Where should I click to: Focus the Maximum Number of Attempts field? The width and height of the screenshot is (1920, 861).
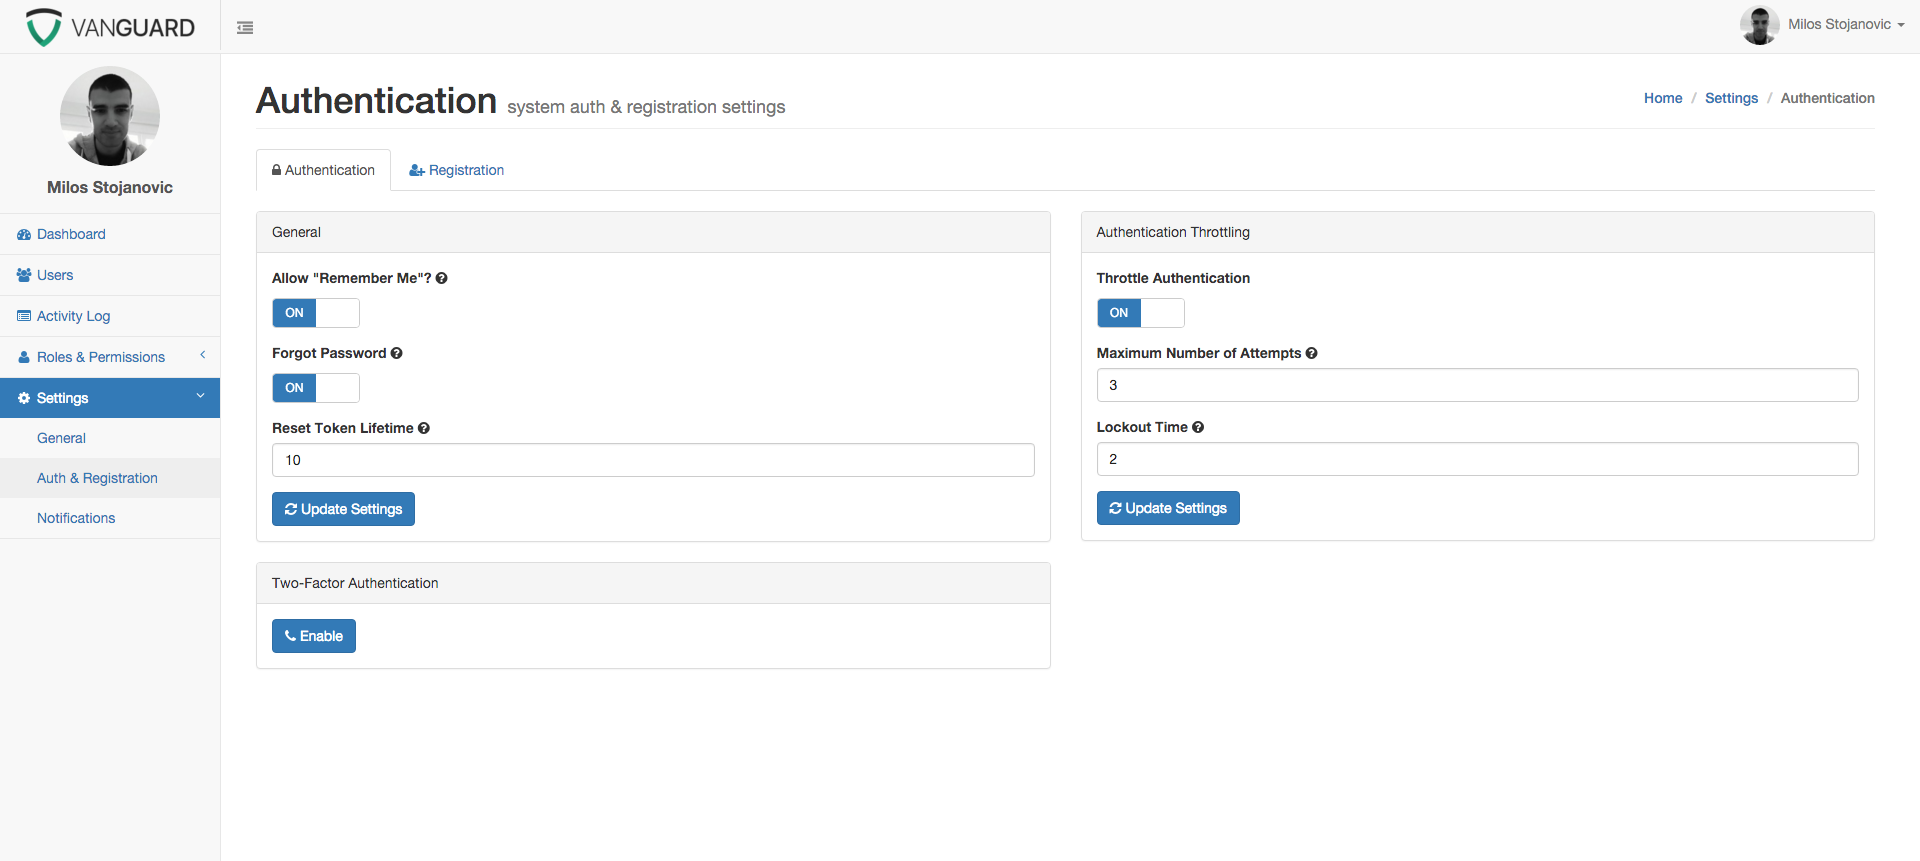pyautogui.click(x=1477, y=385)
